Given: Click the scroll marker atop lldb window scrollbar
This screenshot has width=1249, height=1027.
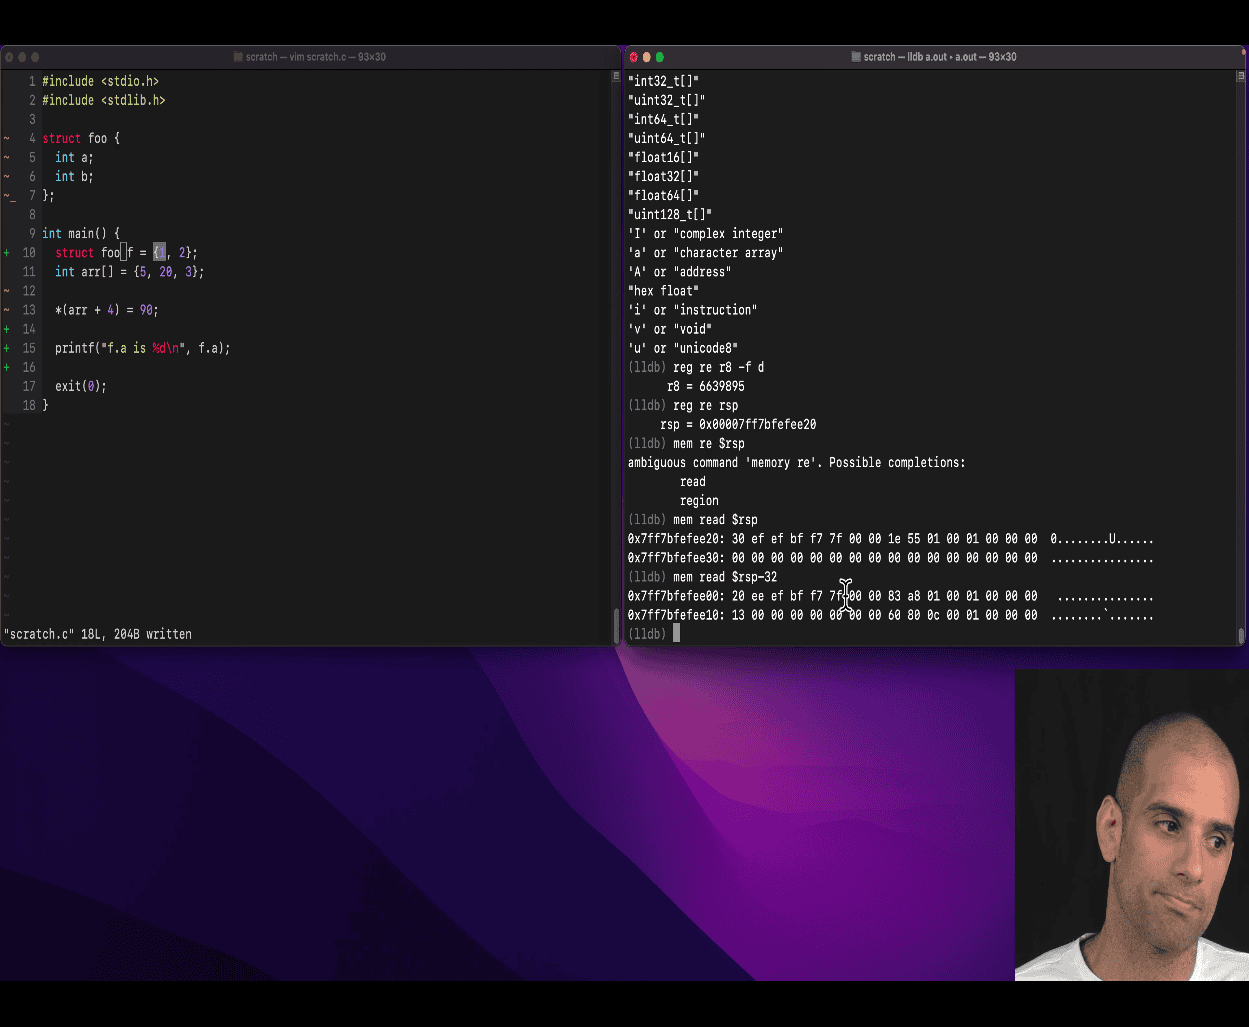Looking at the screenshot, I should point(1241,77).
